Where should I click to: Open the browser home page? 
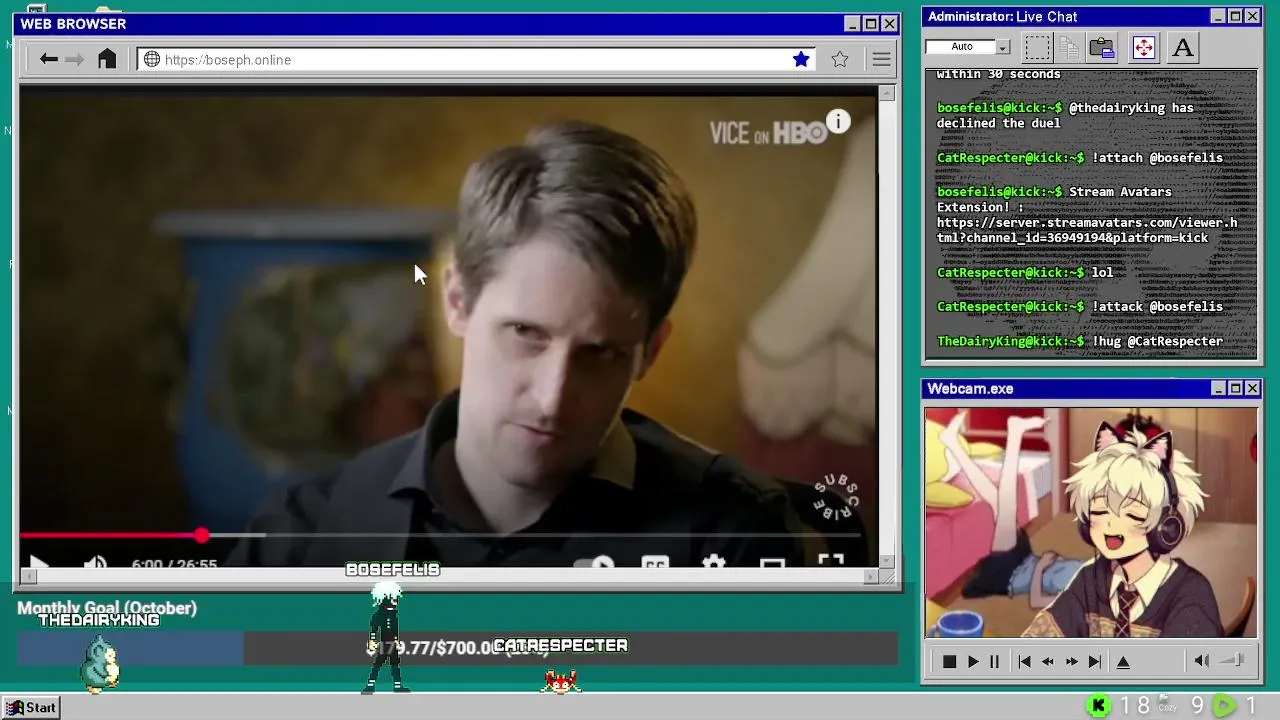coord(107,59)
